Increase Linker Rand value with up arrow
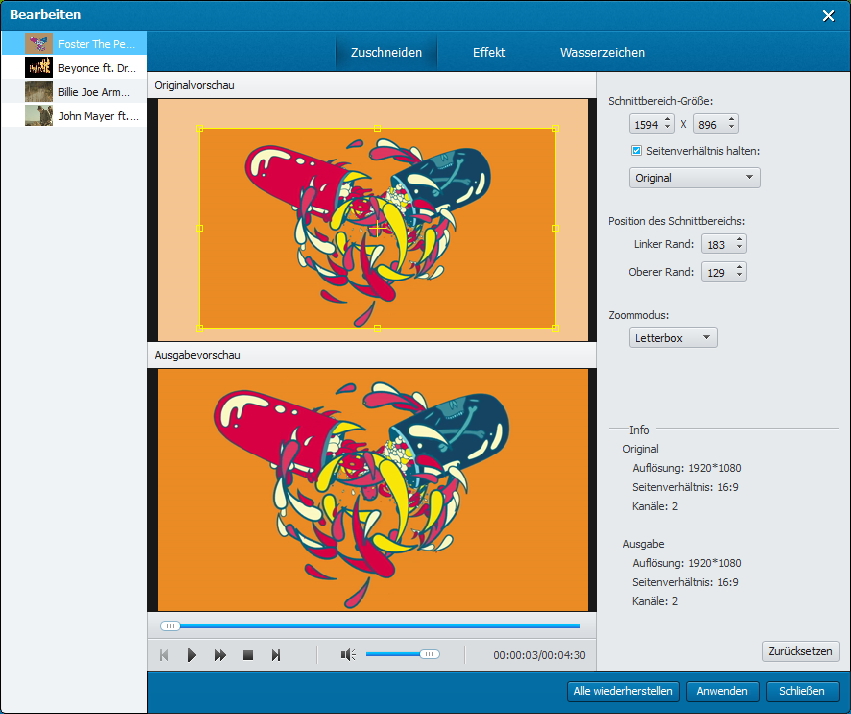 [739, 240]
